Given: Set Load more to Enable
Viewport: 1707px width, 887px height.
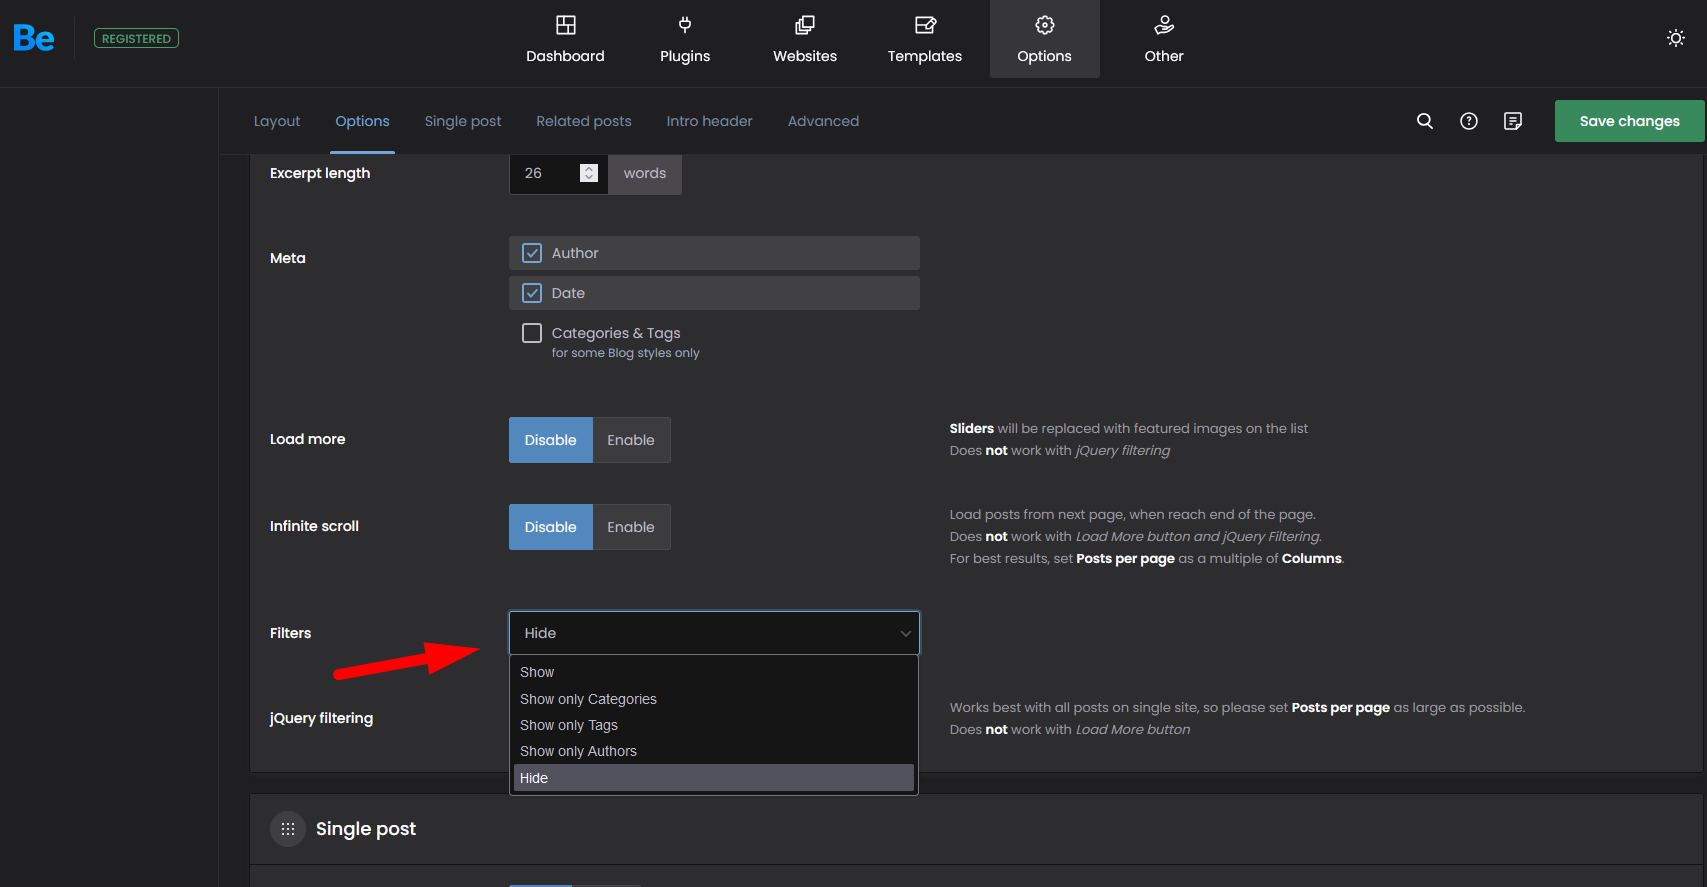Looking at the screenshot, I should (631, 440).
